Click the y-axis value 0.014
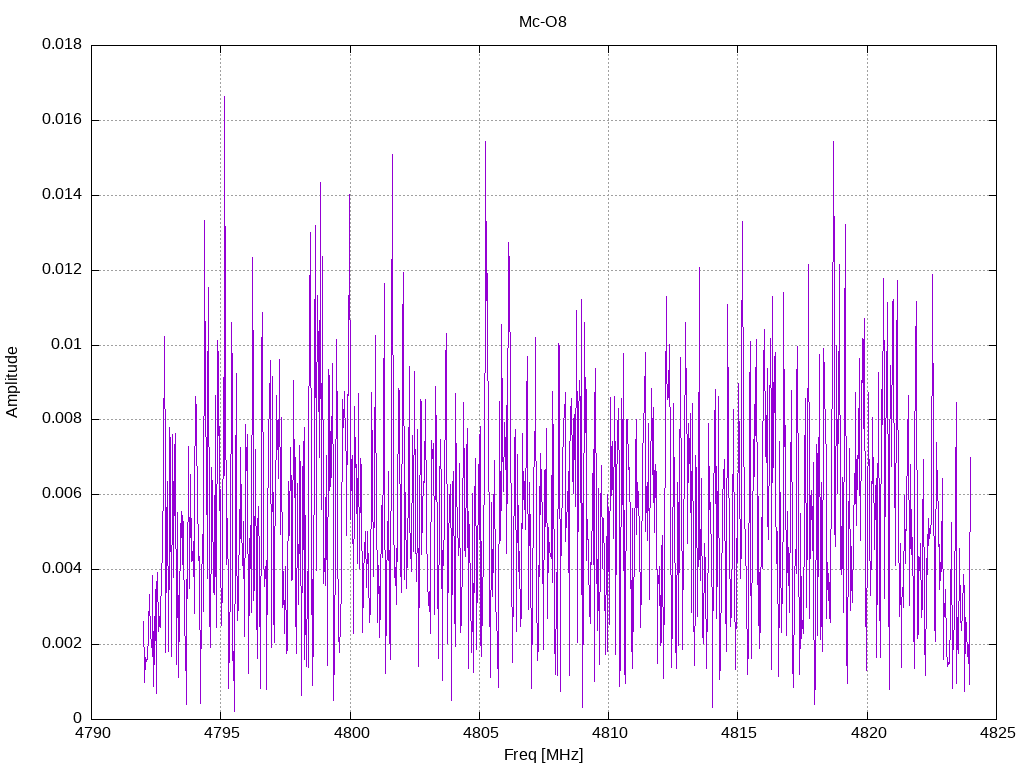This screenshot has height=768, width=1024. (62, 195)
